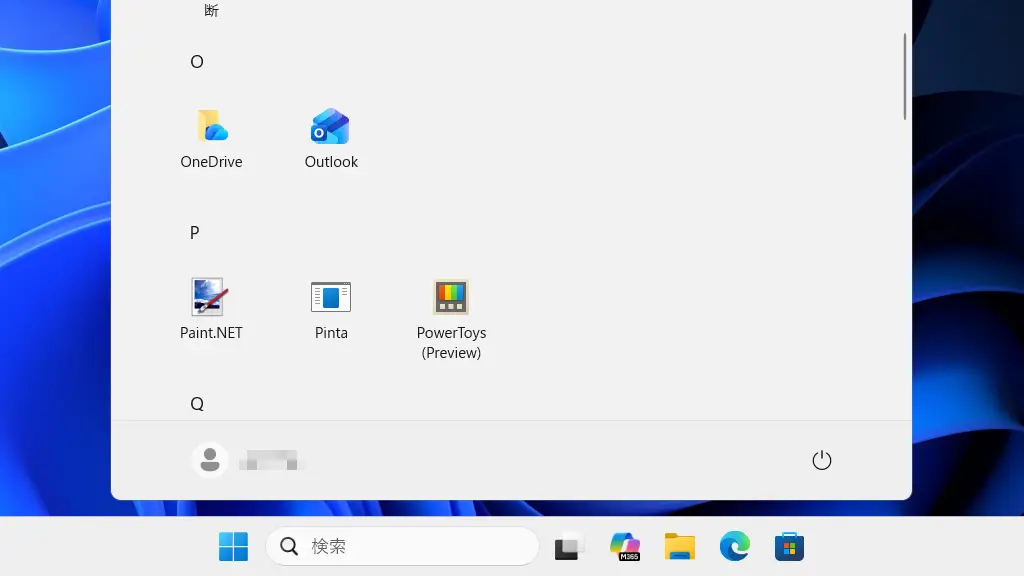Open the power options menu

pos(821,460)
